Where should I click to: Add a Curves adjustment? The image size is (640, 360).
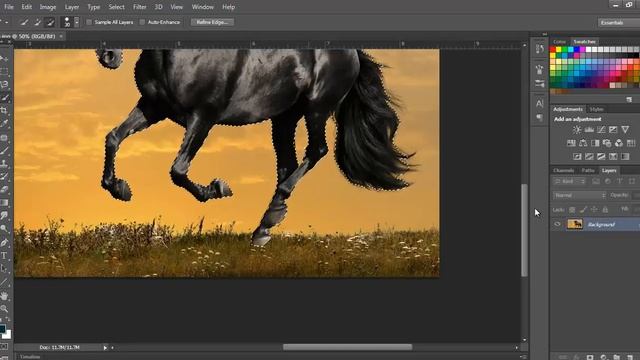[601, 129]
